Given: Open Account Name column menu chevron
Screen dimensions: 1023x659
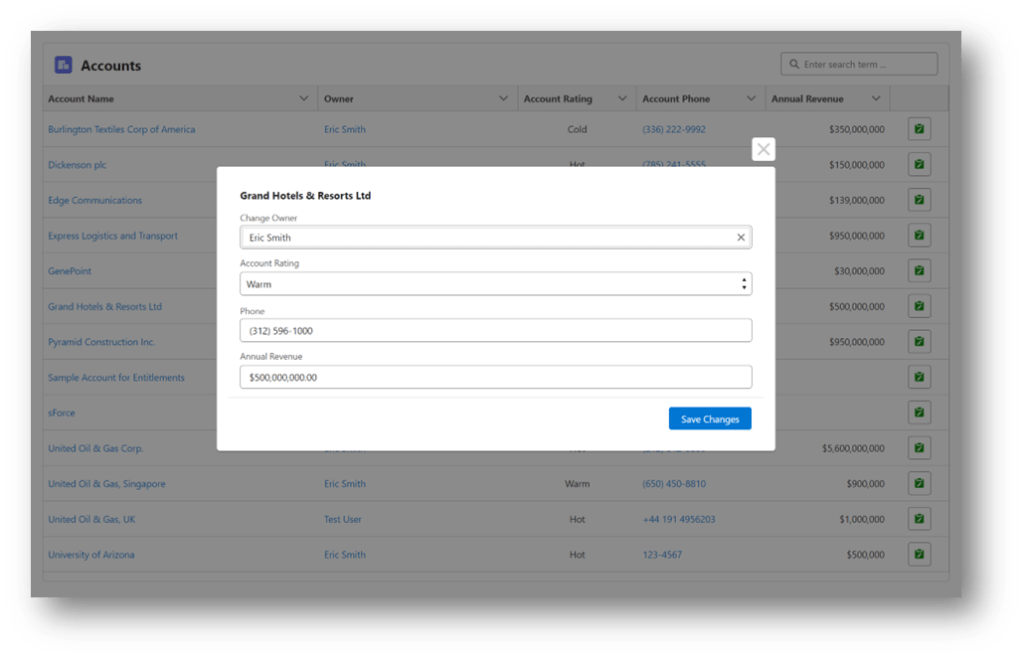Looking at the screenshot, I should [303, 99].
